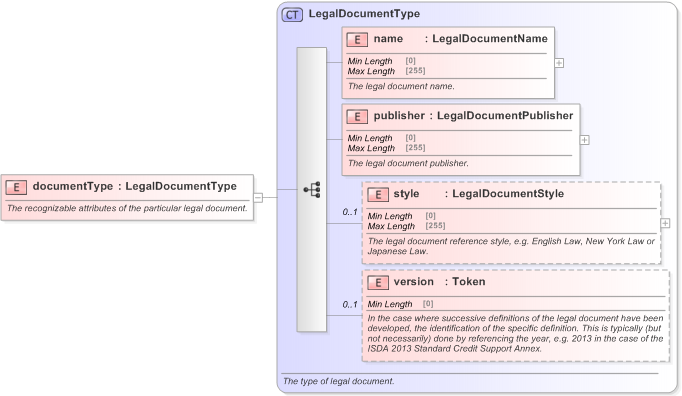Image resolution: width=682 pixels, height=396 pixels.
Task: Click 'The legal document name.' description
Action: point(401,86)
